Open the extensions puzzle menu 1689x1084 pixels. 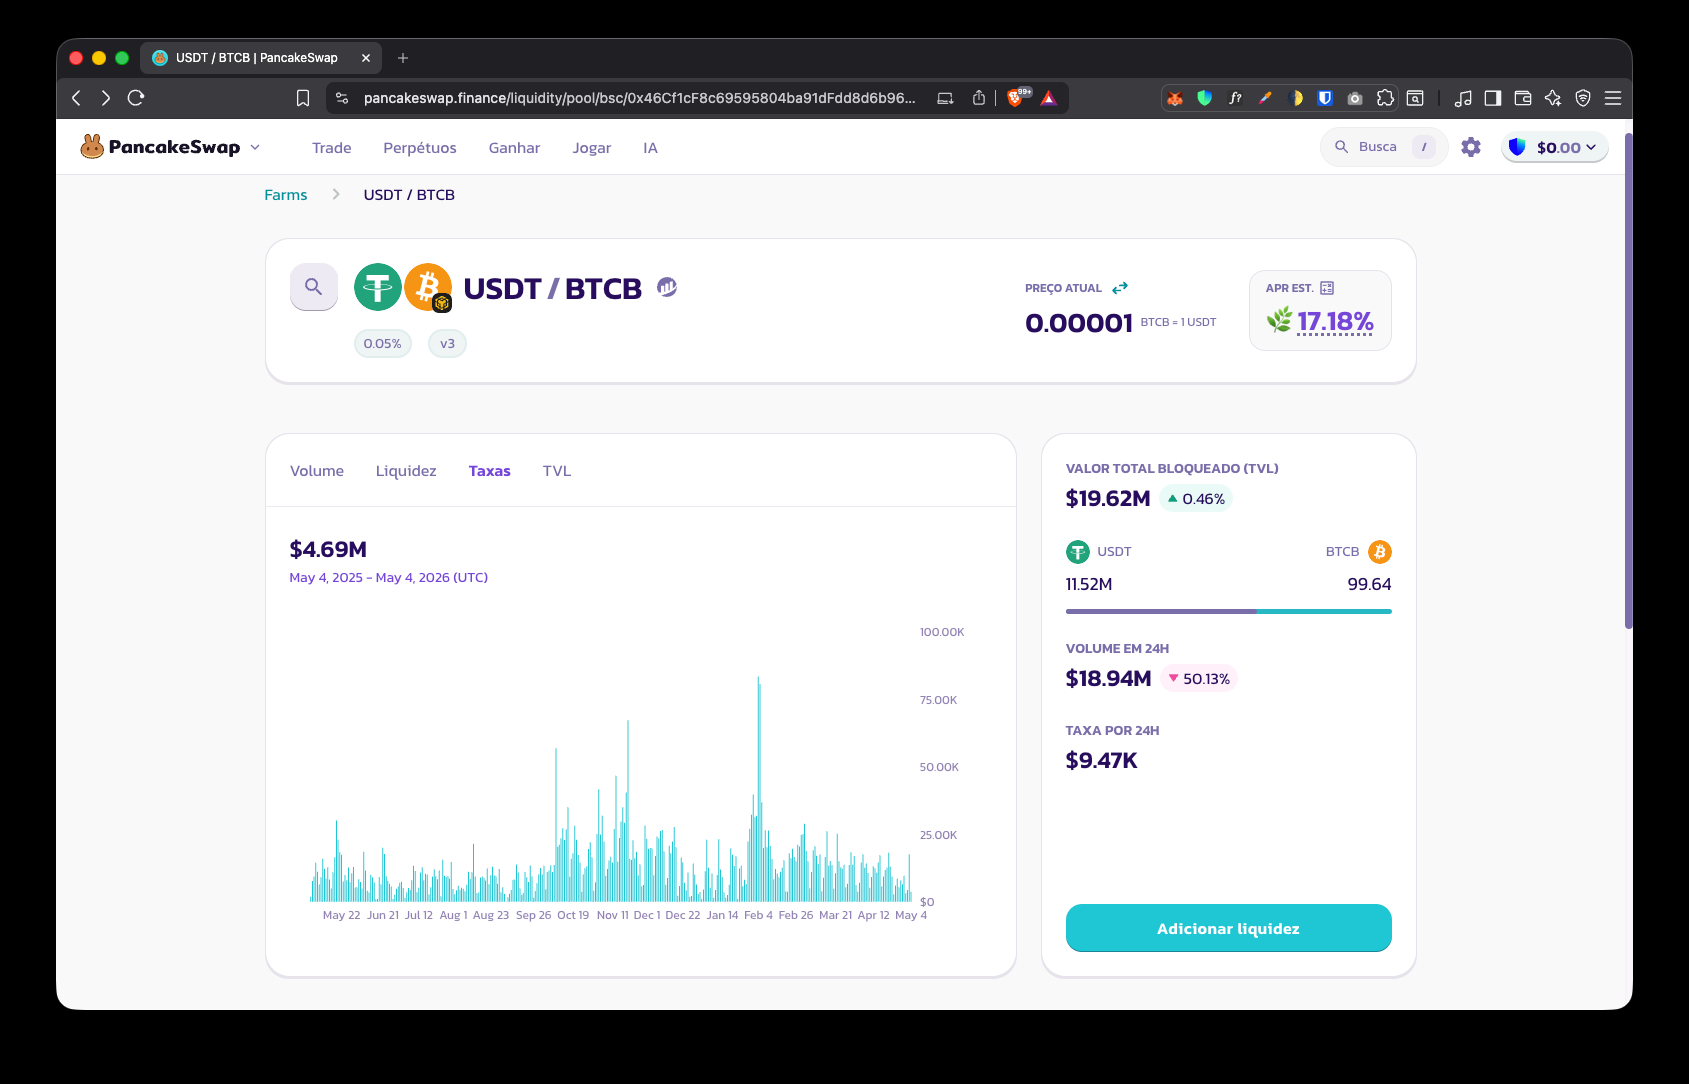click(x=1385, y=98)
